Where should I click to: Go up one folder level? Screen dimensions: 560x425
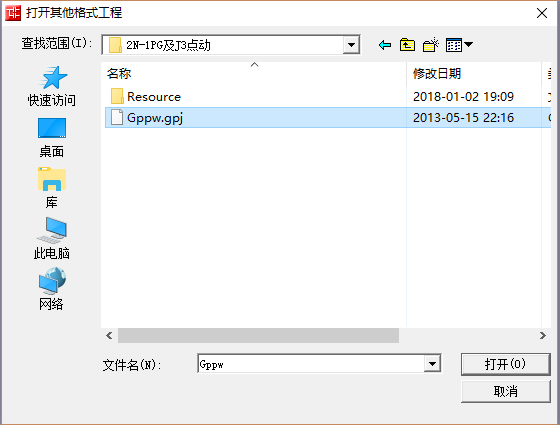tap(408, 45)
